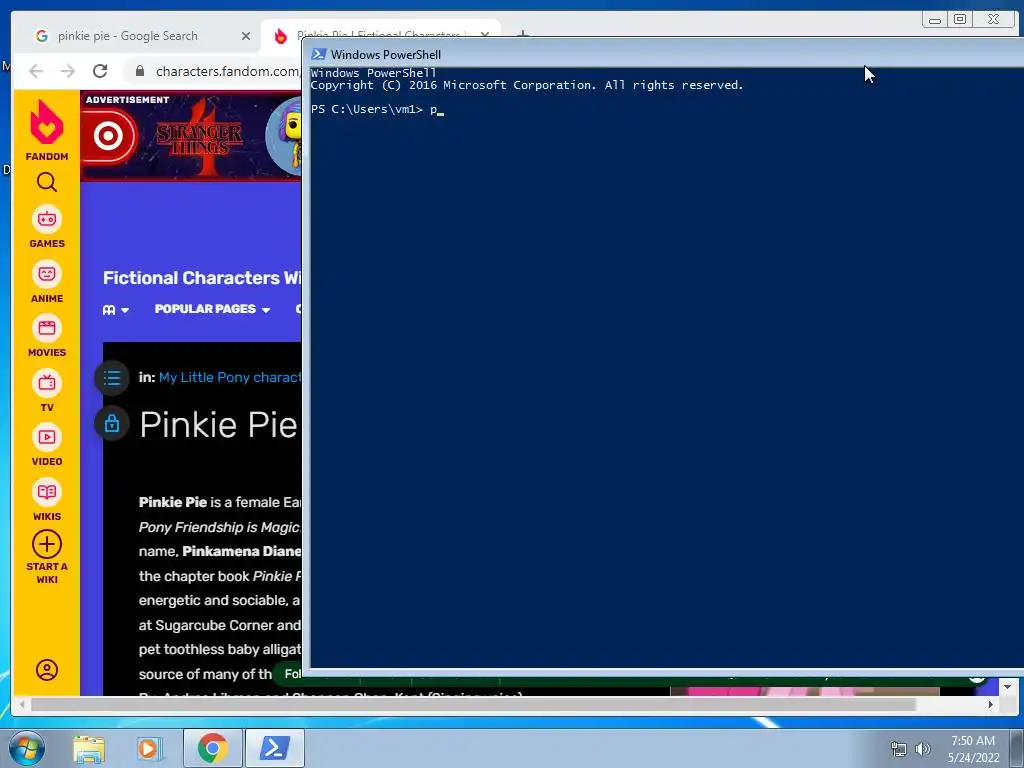Close the Pinkie Pie Fandom tab
1024x768 pixels.
(485, 35)
